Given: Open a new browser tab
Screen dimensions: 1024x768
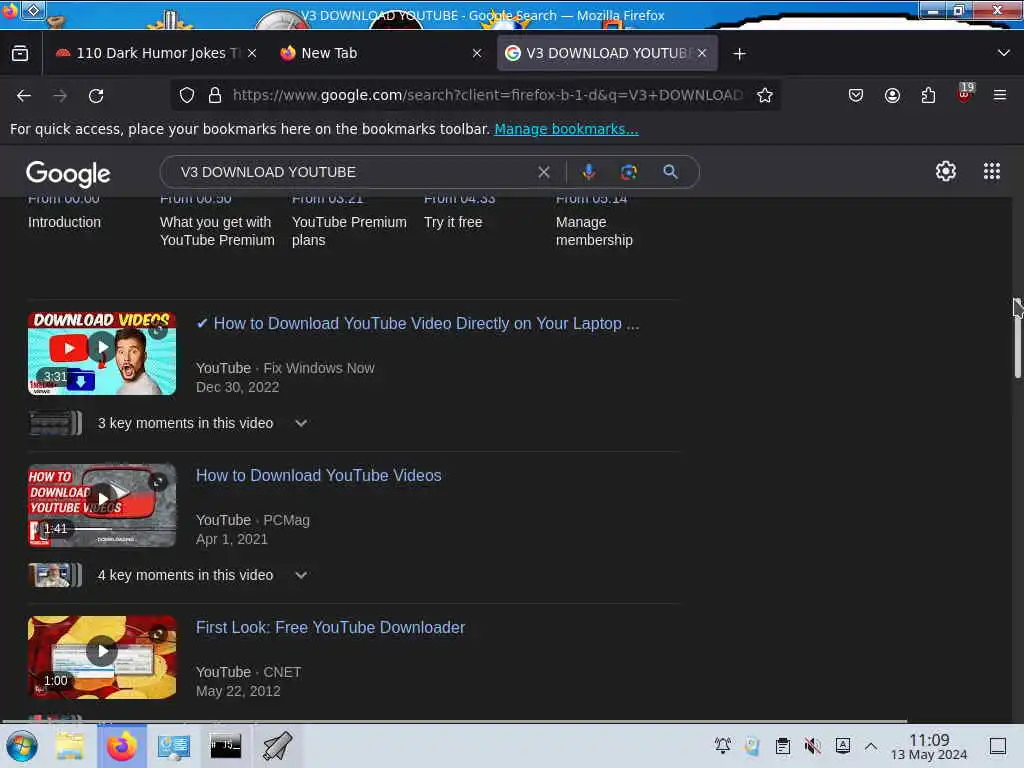Looking at the screenshot, I should (x=739, y=54).
